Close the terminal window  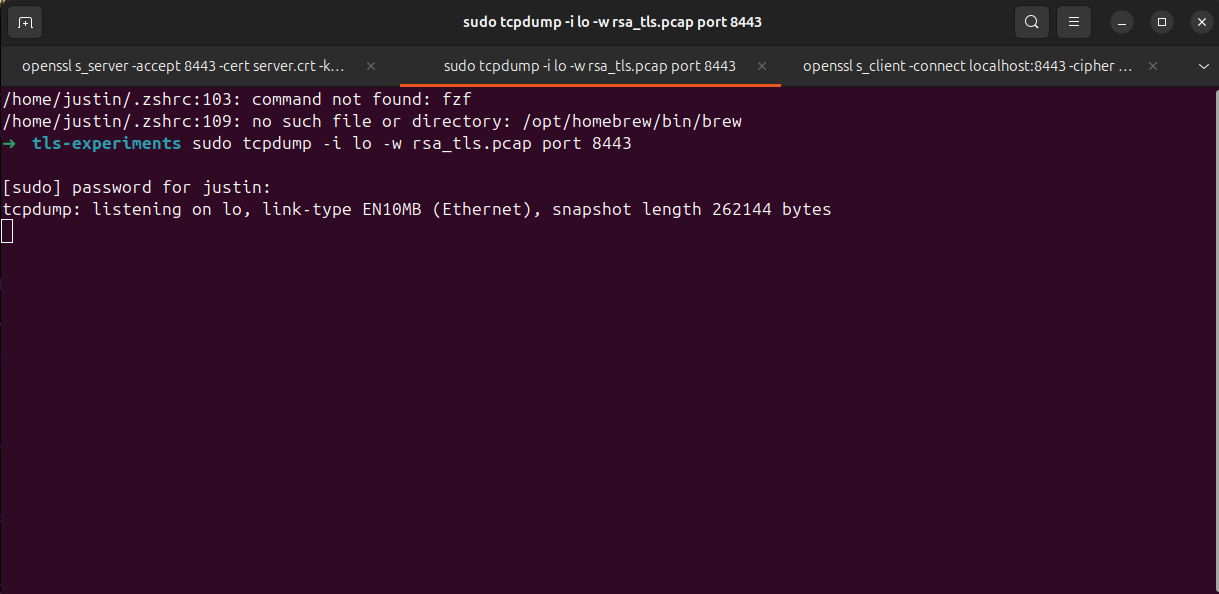tap(1201, 22)
